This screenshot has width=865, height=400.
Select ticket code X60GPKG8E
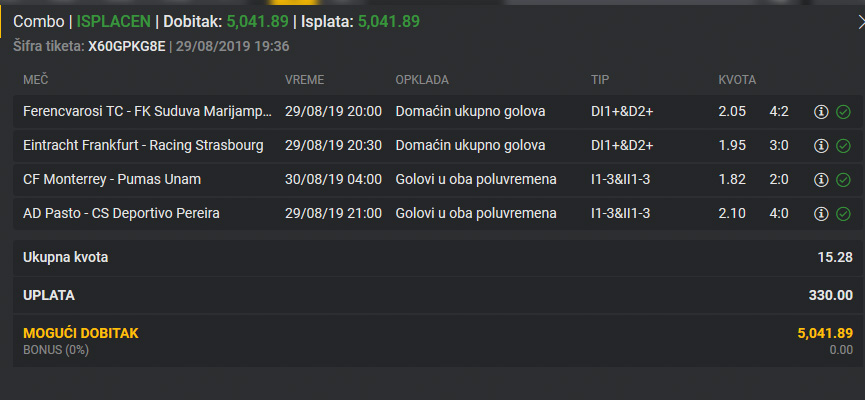pos(127,46)
